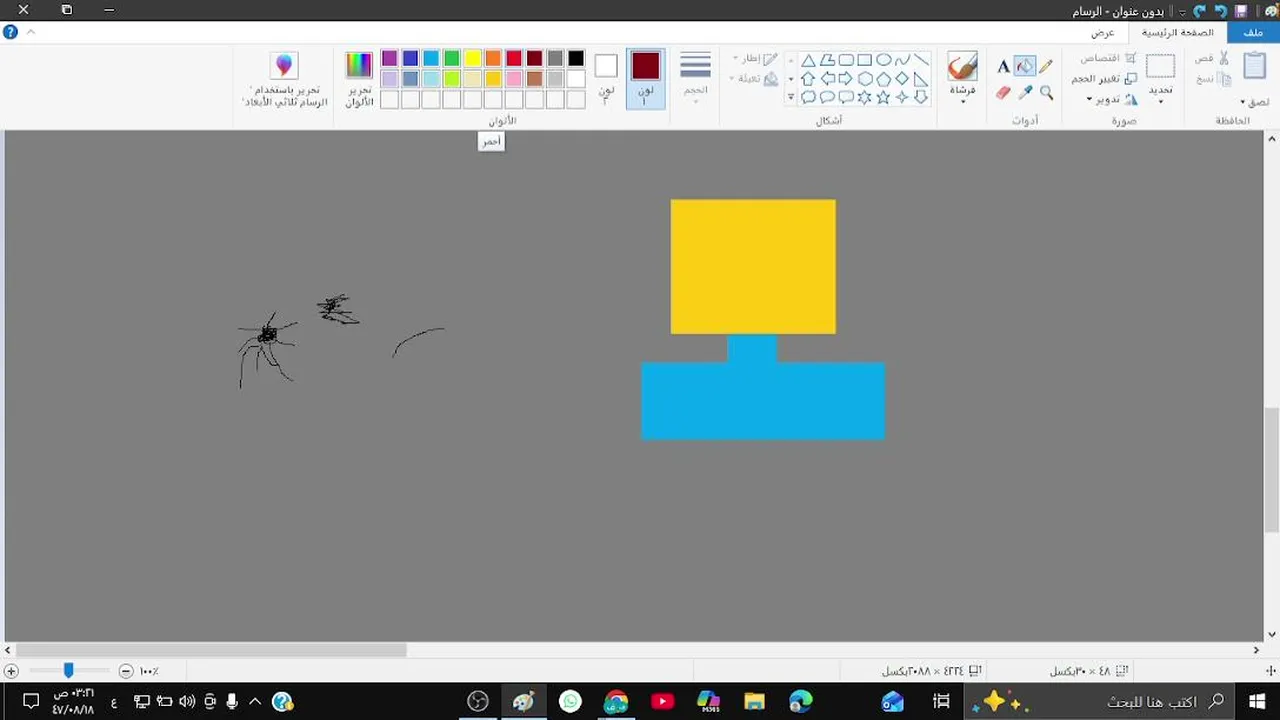The image size is (1280, 720).
Task: Choose the Triangle shape
Action: tap(808, 60)
